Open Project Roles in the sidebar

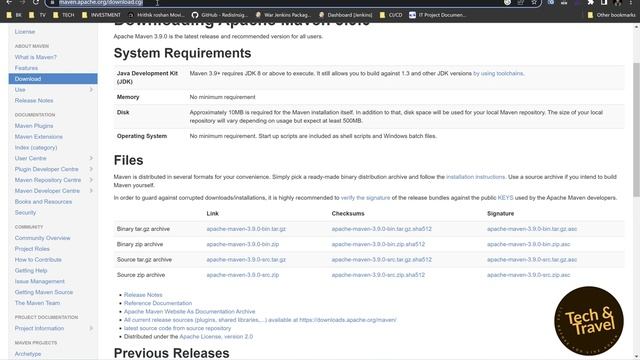[32, 249]
